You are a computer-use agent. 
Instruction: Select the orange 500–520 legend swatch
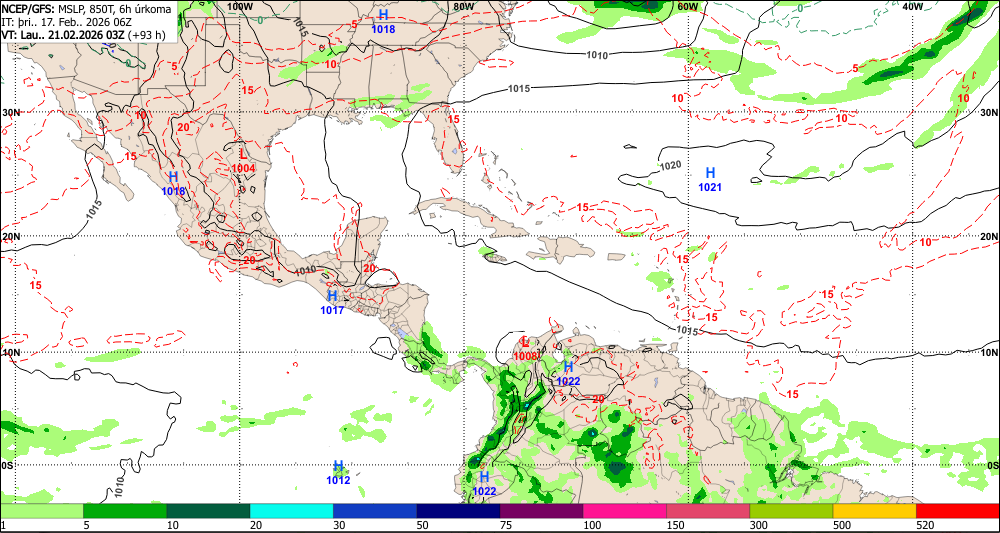click(874, 511)
